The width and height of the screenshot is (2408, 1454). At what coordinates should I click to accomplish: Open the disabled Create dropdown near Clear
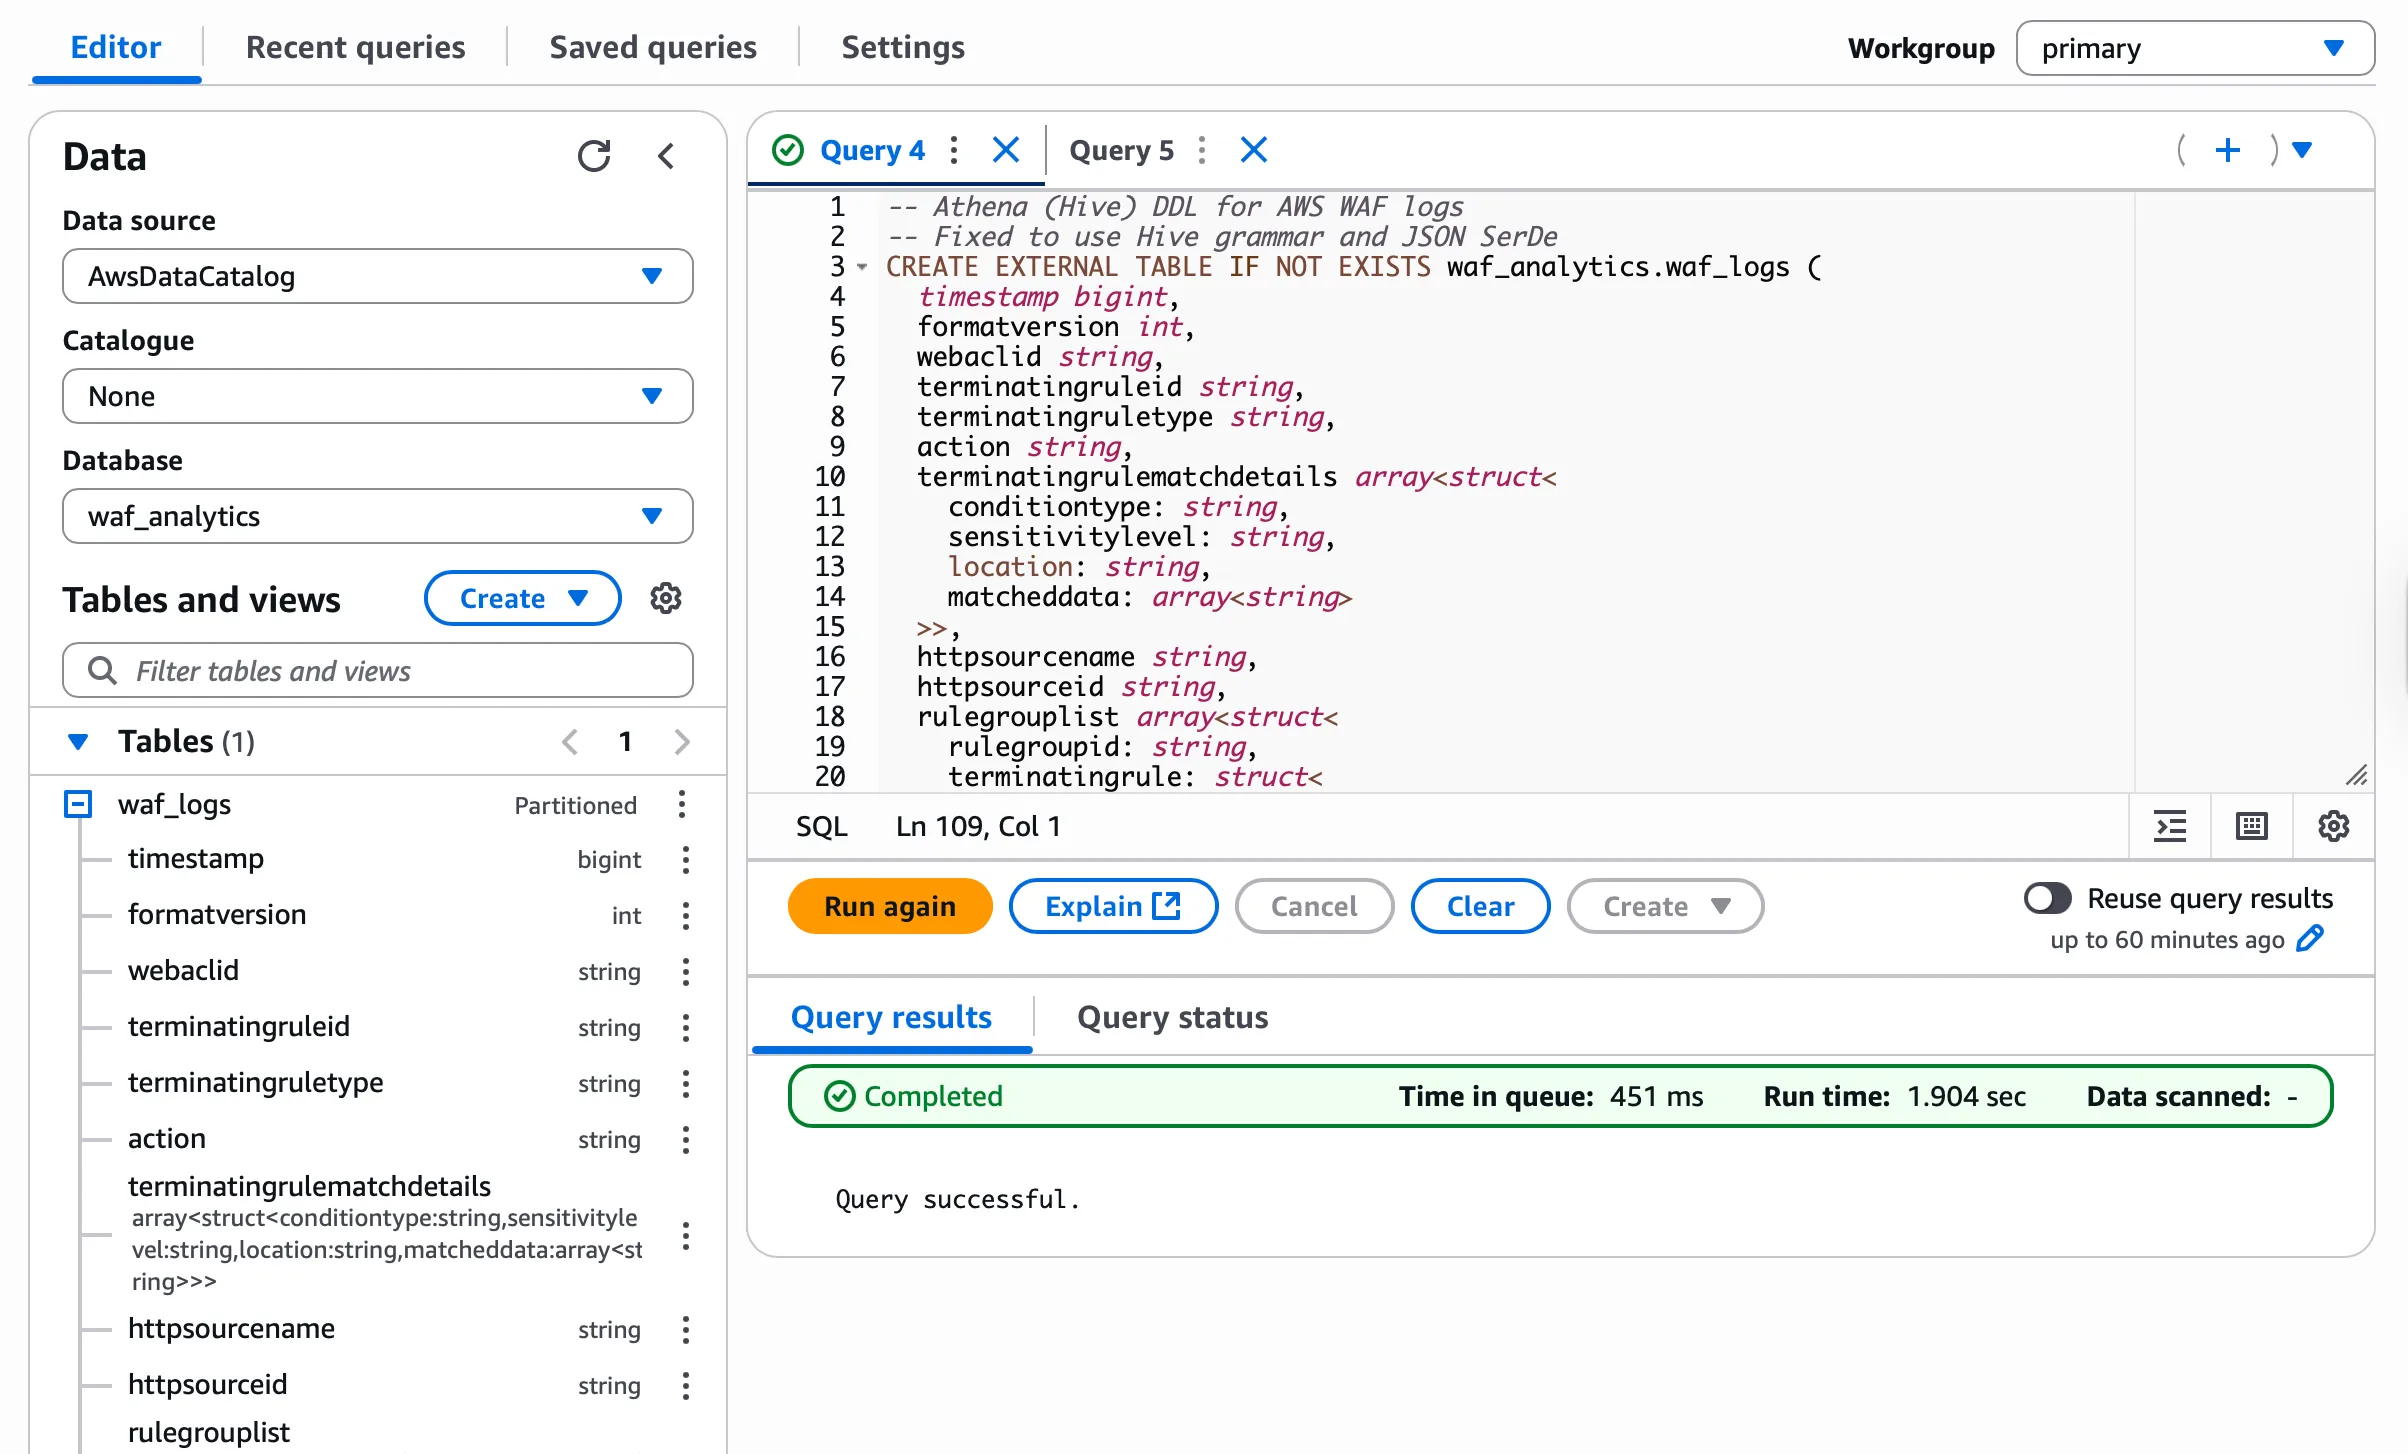1665,906
